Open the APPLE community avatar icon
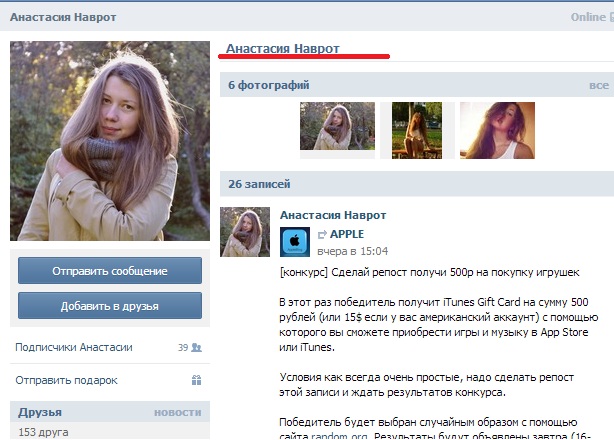The height and width of the screenshot is (440, 614). coord(295,242)
